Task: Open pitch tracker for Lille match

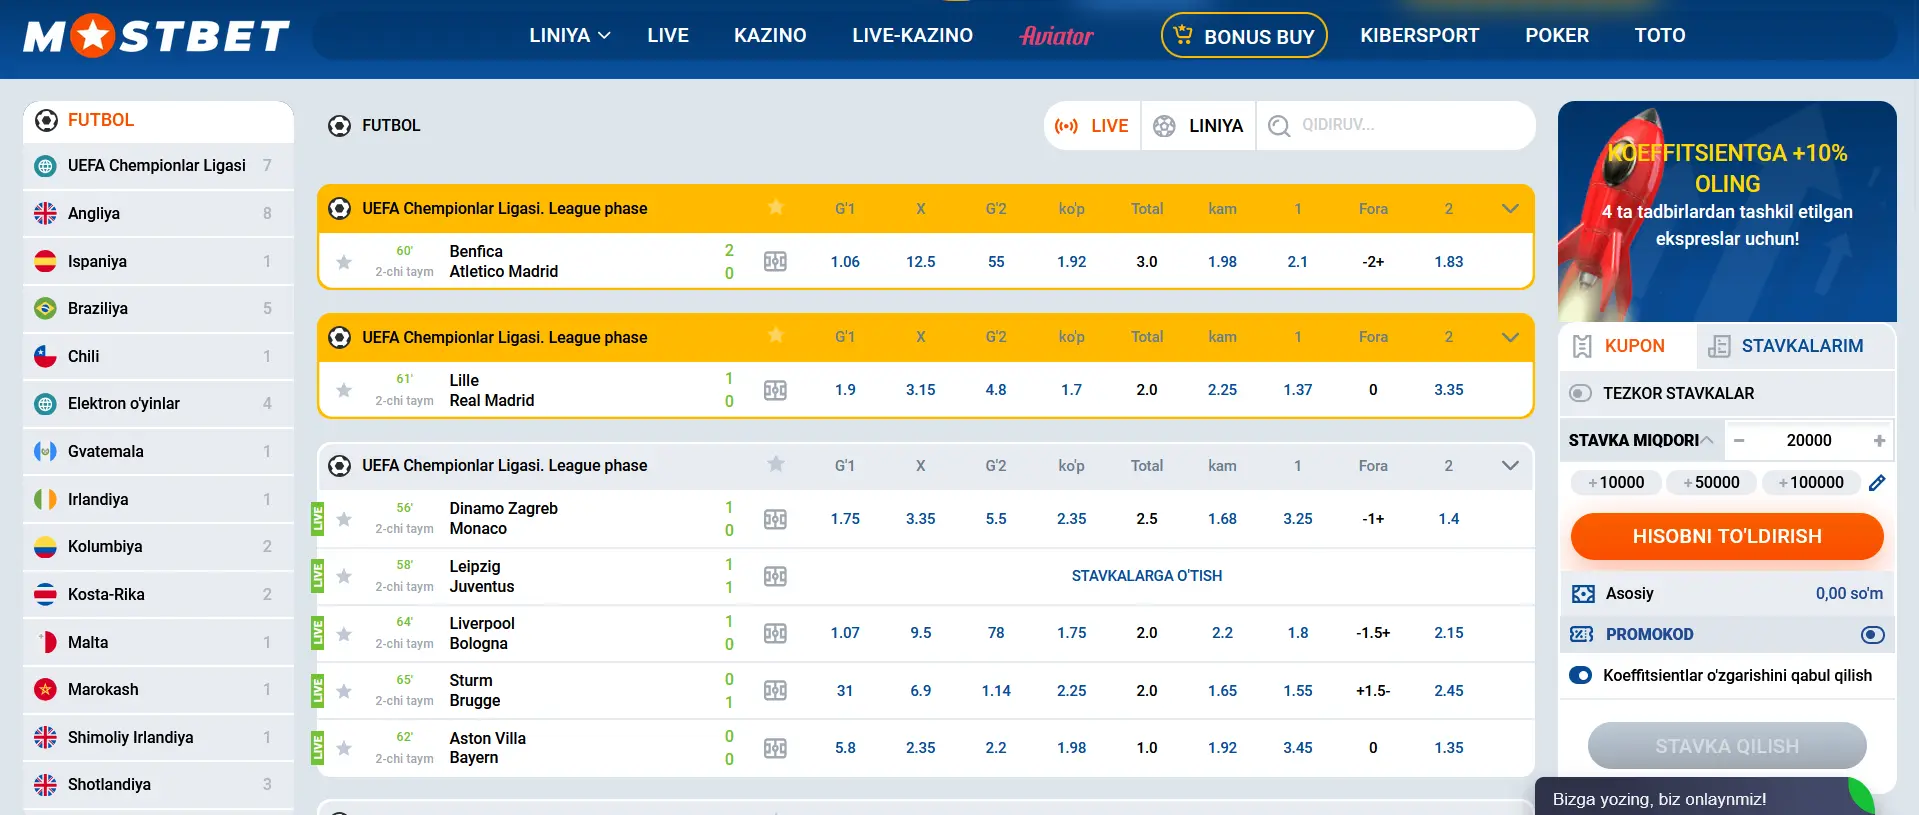Action: [775, 390]
